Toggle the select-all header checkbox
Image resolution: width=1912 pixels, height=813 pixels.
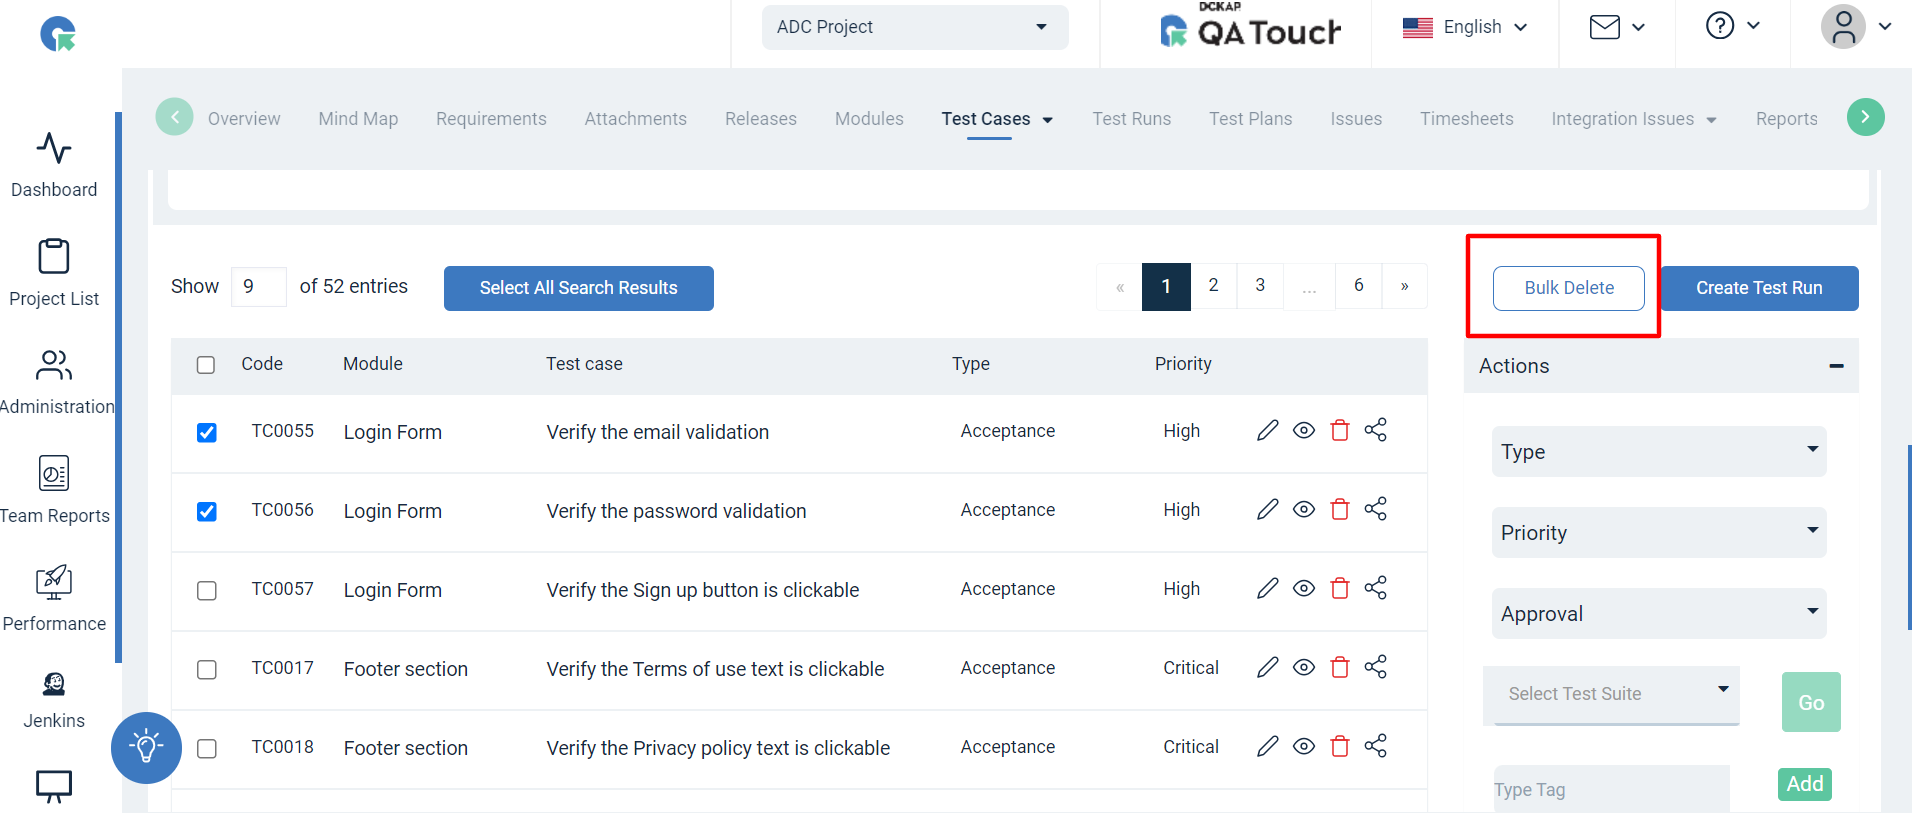pyautogui.click(x=206, y=365)
